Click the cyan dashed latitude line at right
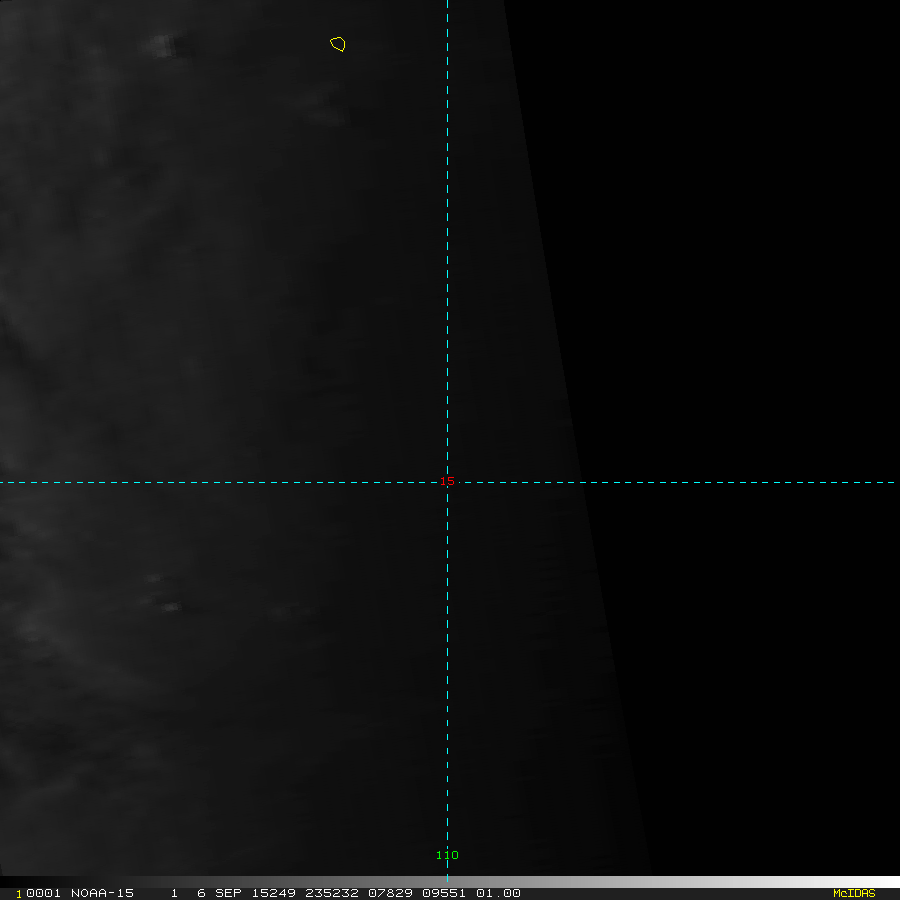Image resolution: width=900 pixels, height=900 pixels. (x=750, y=482)
